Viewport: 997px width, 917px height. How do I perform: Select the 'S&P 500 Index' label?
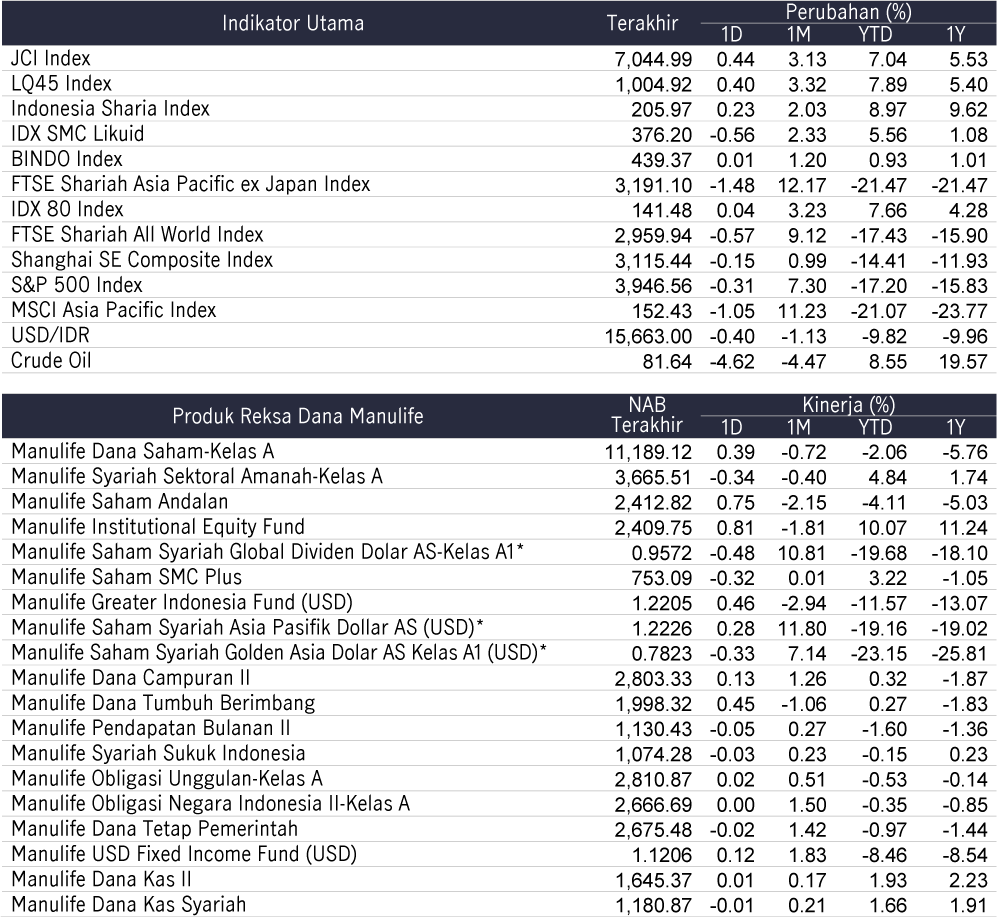77,285
